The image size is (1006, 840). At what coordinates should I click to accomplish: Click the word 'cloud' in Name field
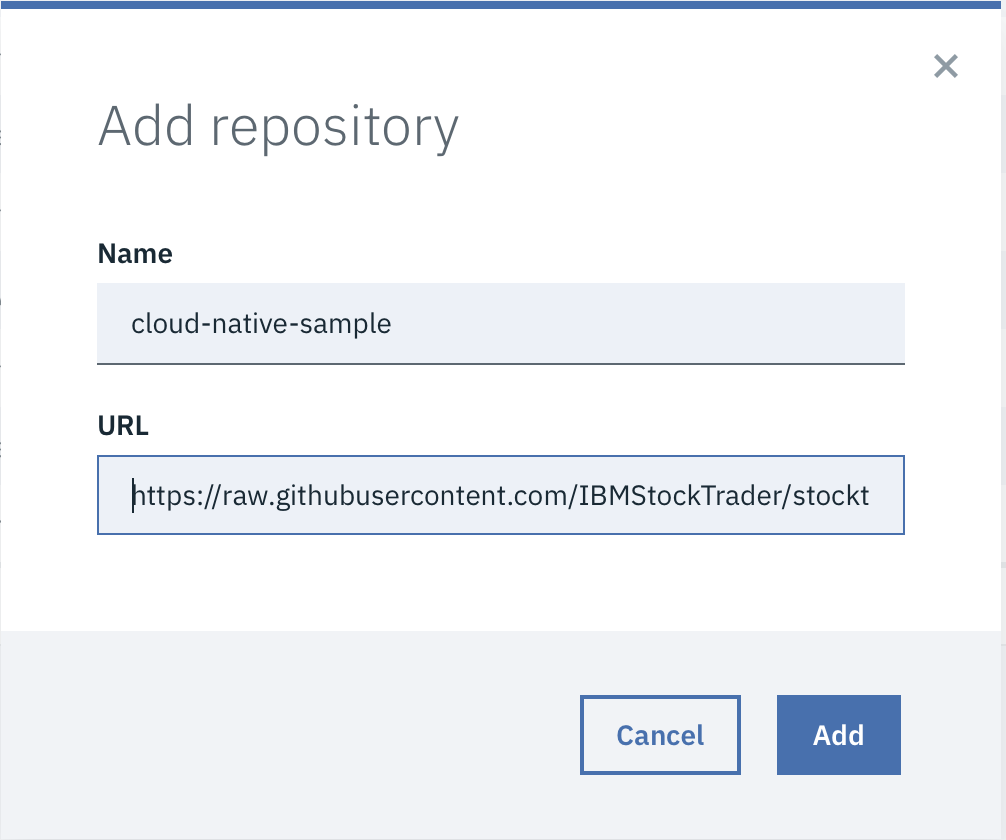(x=166, y=324)
